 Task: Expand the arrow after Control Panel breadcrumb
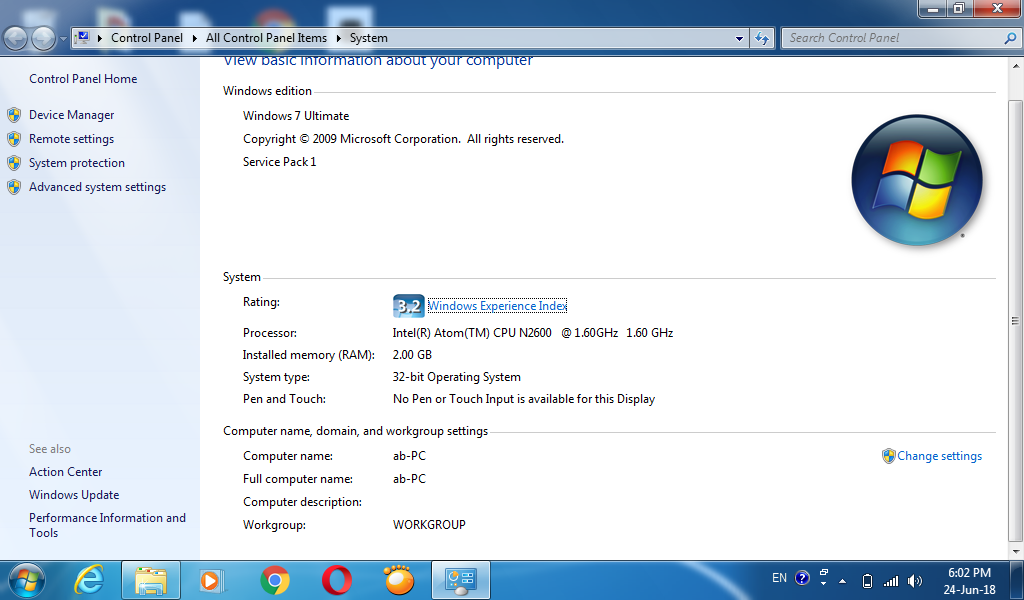point(195,39)
